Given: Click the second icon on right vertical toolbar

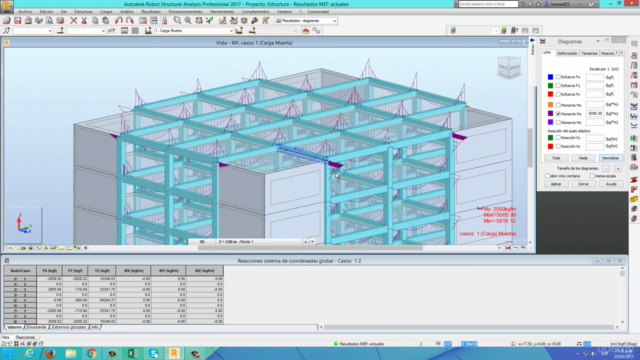Looking at the screenshot, I should point(634,55).
